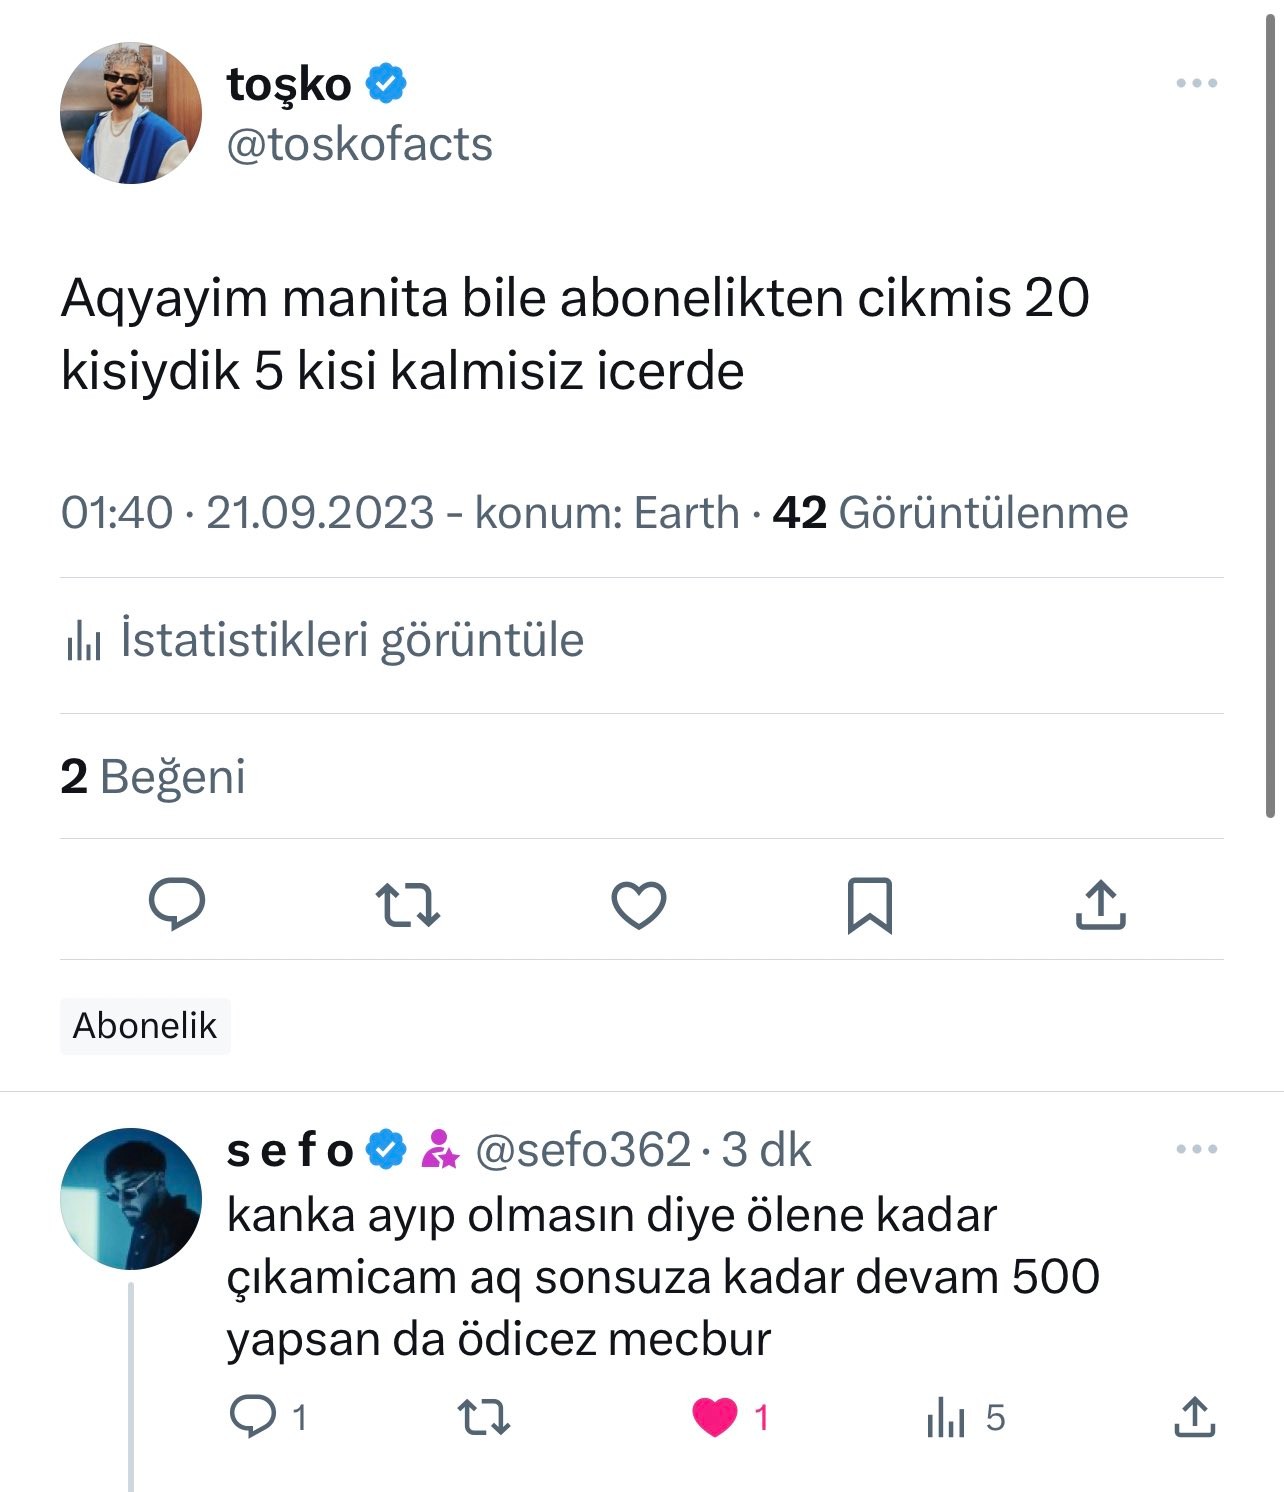Click the İstatistikleri görüntüle link
Viewport: 1284px width, 1492px height.
tap(351, 640)
